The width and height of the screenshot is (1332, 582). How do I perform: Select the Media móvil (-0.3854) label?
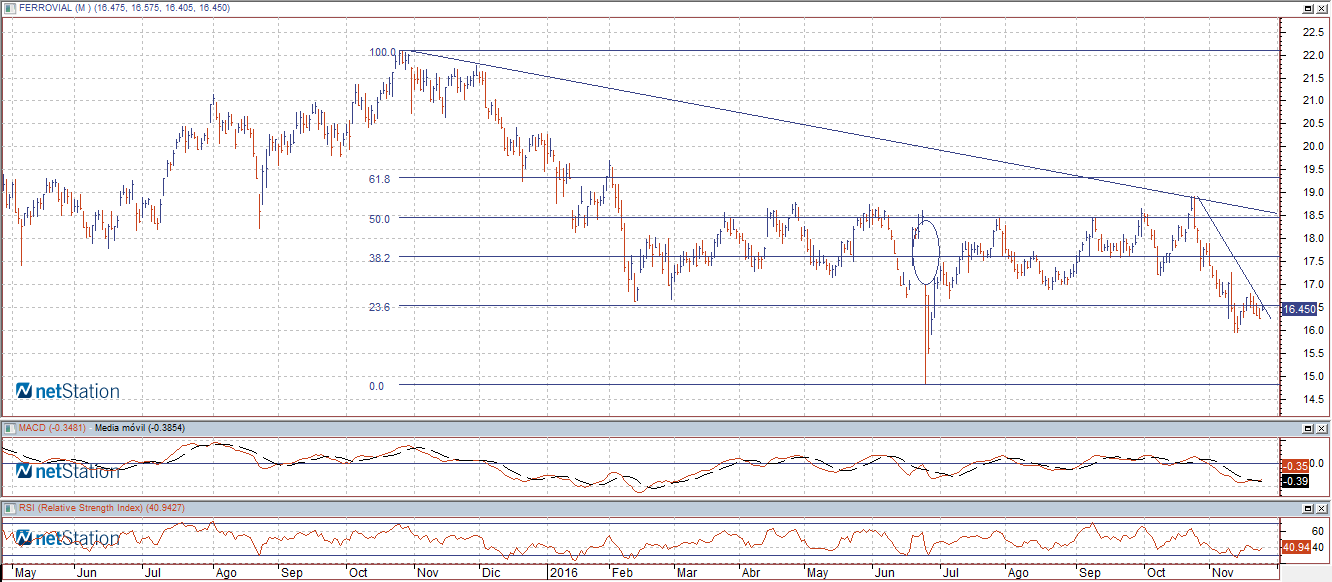pyautogui.click(x=139, y=428)
